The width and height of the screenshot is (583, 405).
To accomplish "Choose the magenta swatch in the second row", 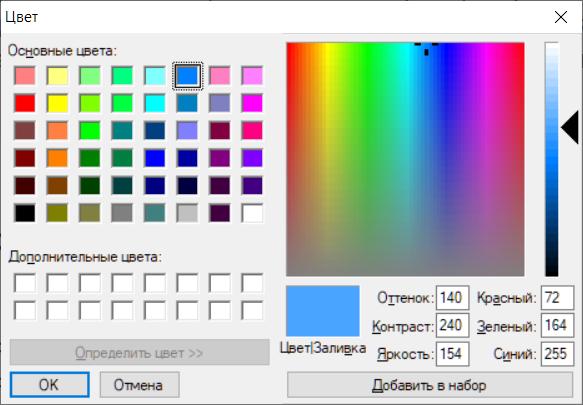I will click(x=252, y=103).
